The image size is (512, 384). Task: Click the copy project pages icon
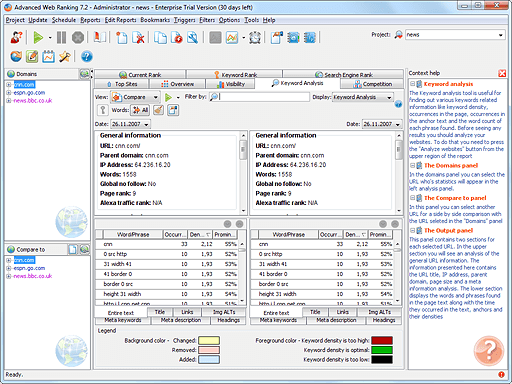(160, 37)
